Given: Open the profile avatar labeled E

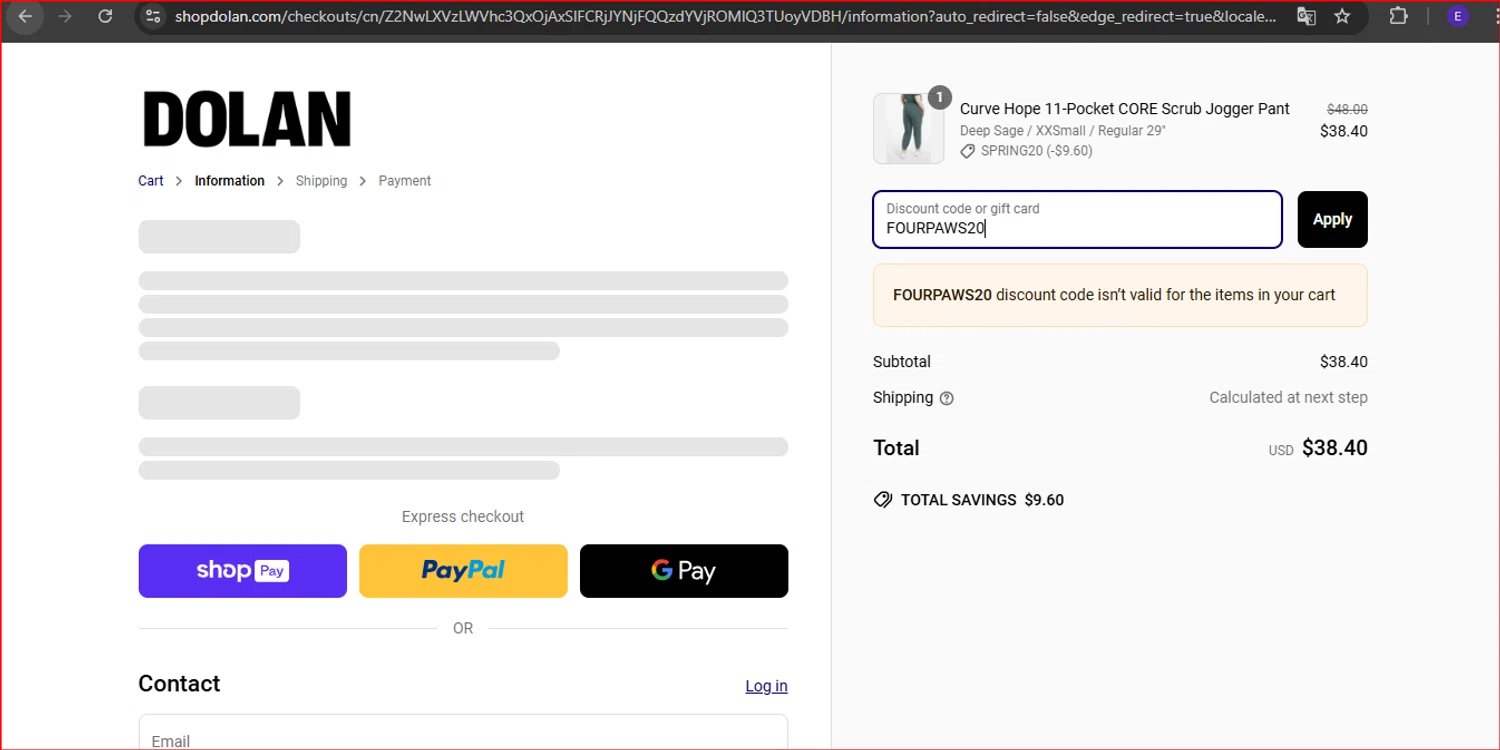Looking at the screenshot, I should [1458, 16].
